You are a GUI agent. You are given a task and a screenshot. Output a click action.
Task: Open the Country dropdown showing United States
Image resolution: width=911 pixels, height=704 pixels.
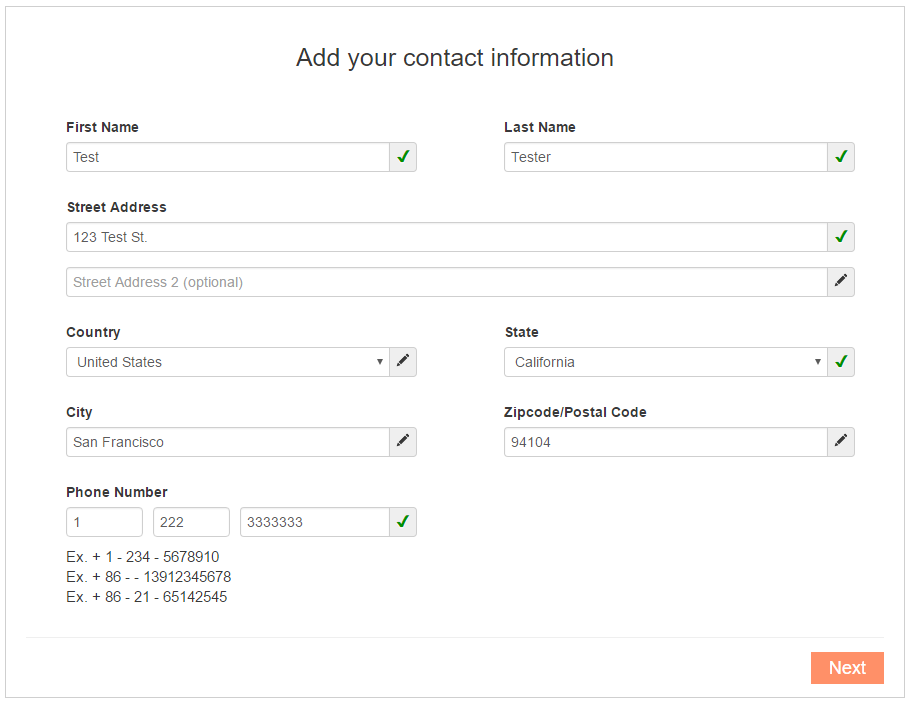[227, 362]
